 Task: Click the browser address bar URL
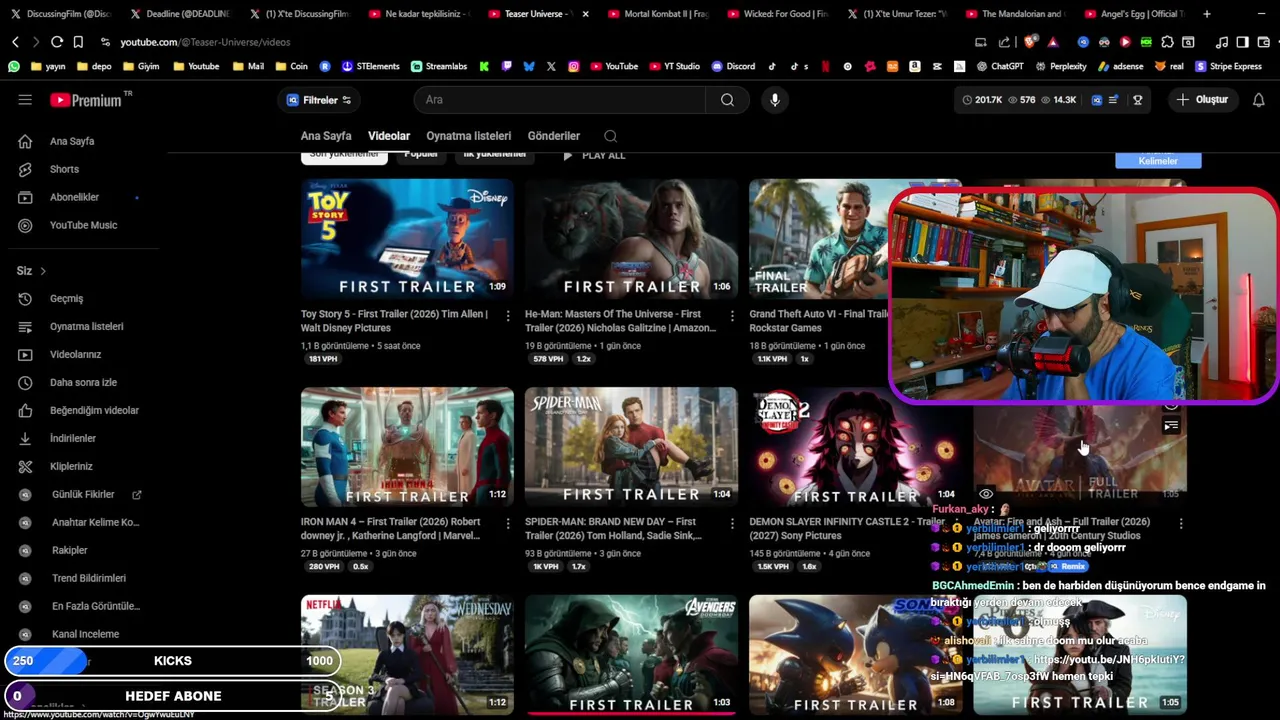[205, 42]
